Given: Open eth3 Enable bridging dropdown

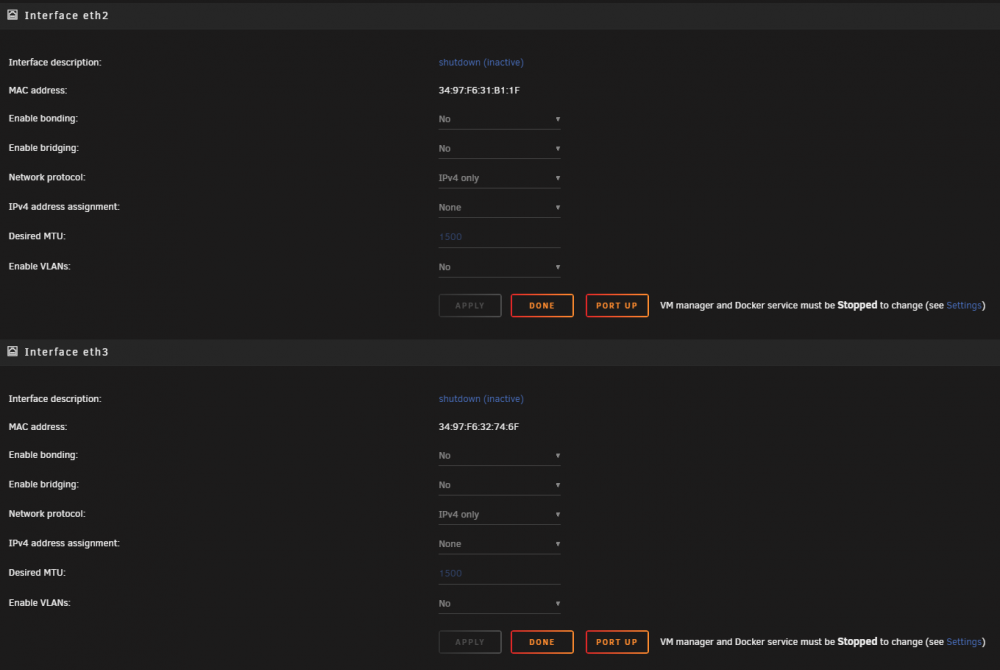Looking at the screenshot, I should [499, 485].
